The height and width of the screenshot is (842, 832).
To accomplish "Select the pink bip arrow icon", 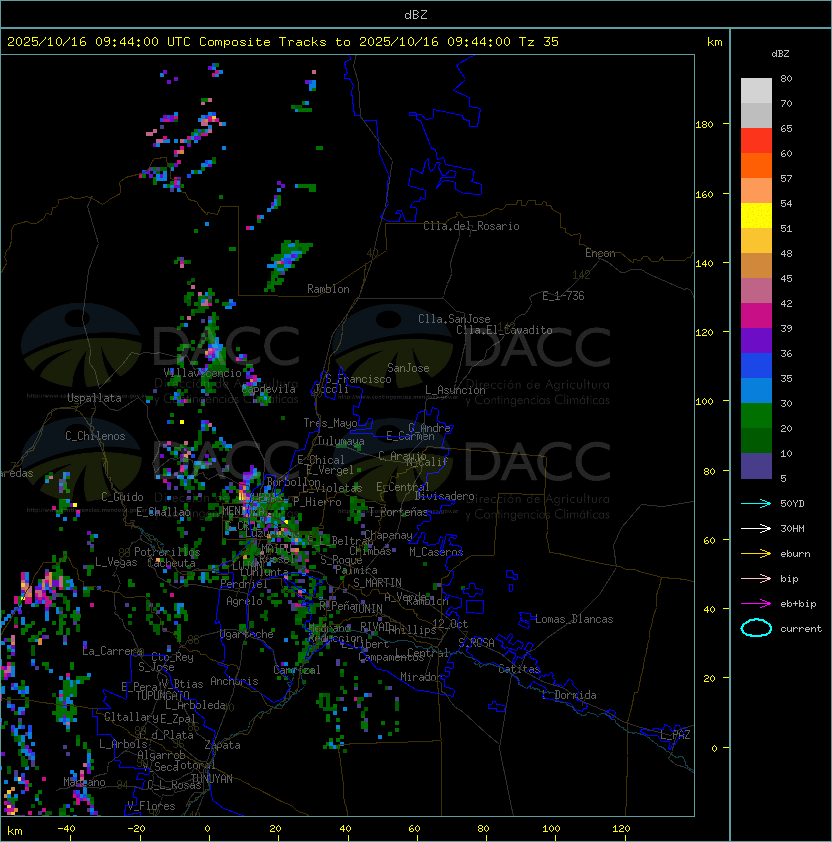I will [756, 579].
